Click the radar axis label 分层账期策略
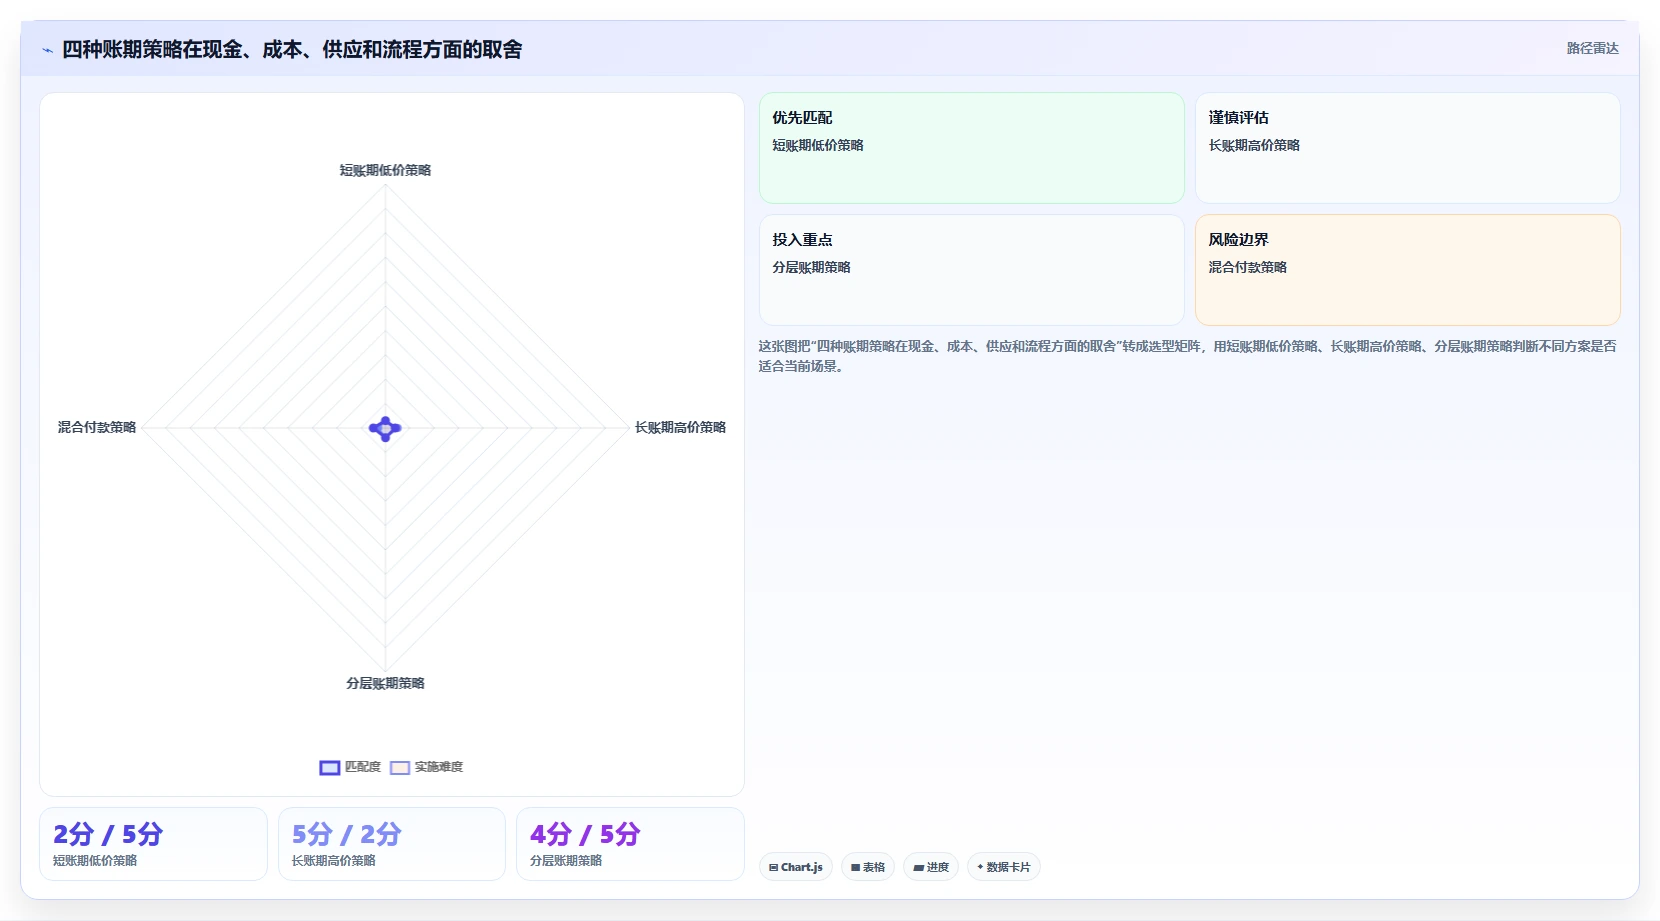The image size is (1660, 921). point(385,683)
